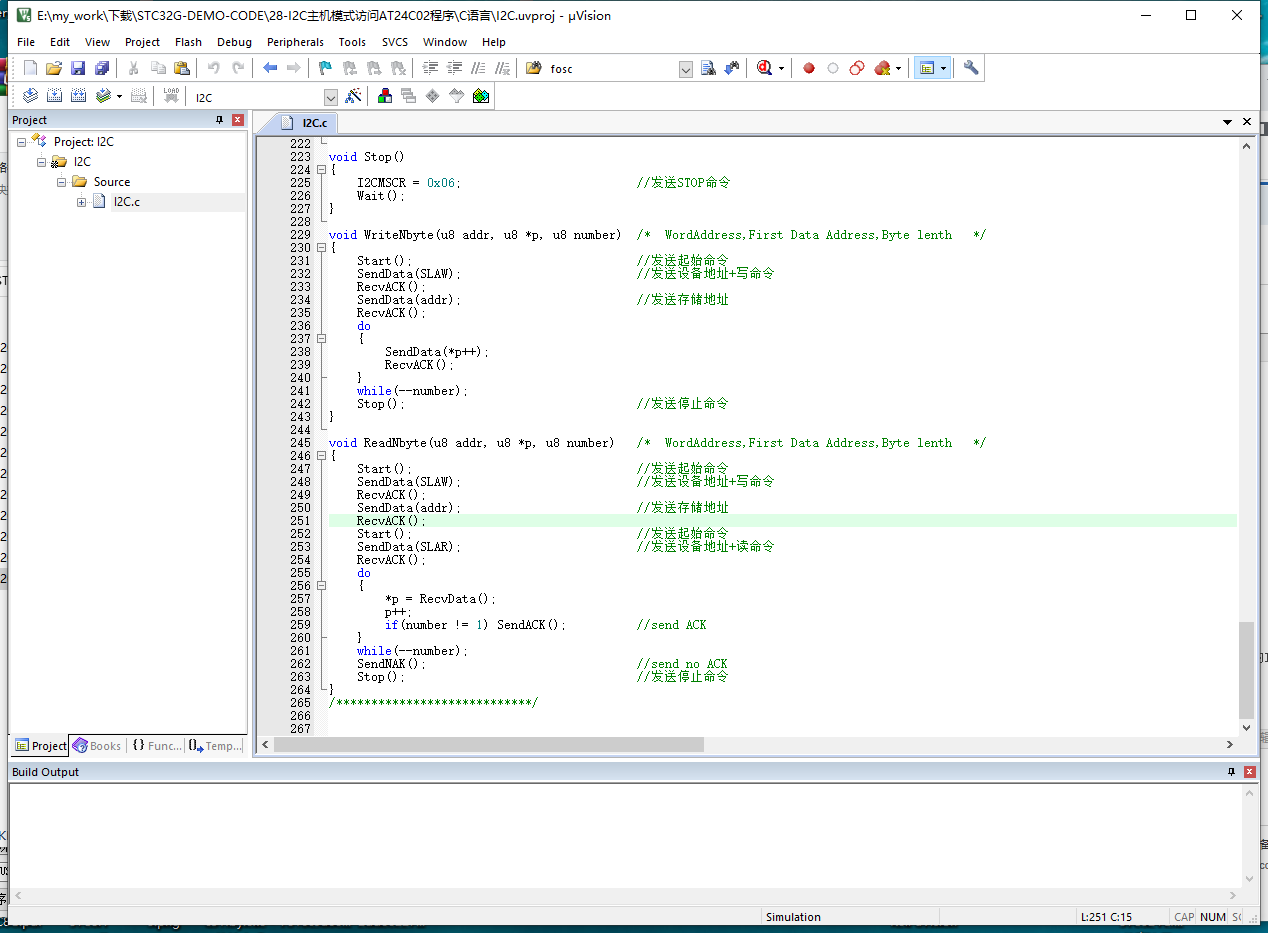The width and height of the screenshot is (1268, 933).
Task: Open editor tab list dropdown arrow
Action: [1227, 122]
